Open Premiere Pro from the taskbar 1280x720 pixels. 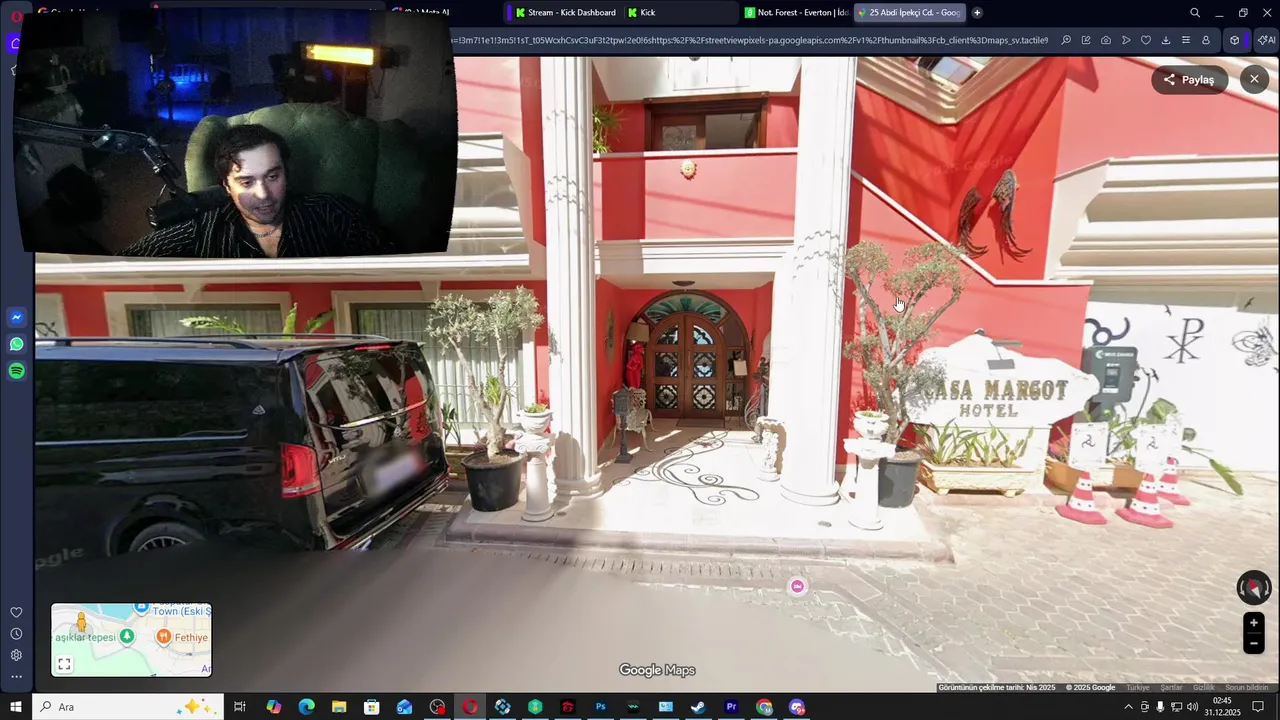pos(731,707)
